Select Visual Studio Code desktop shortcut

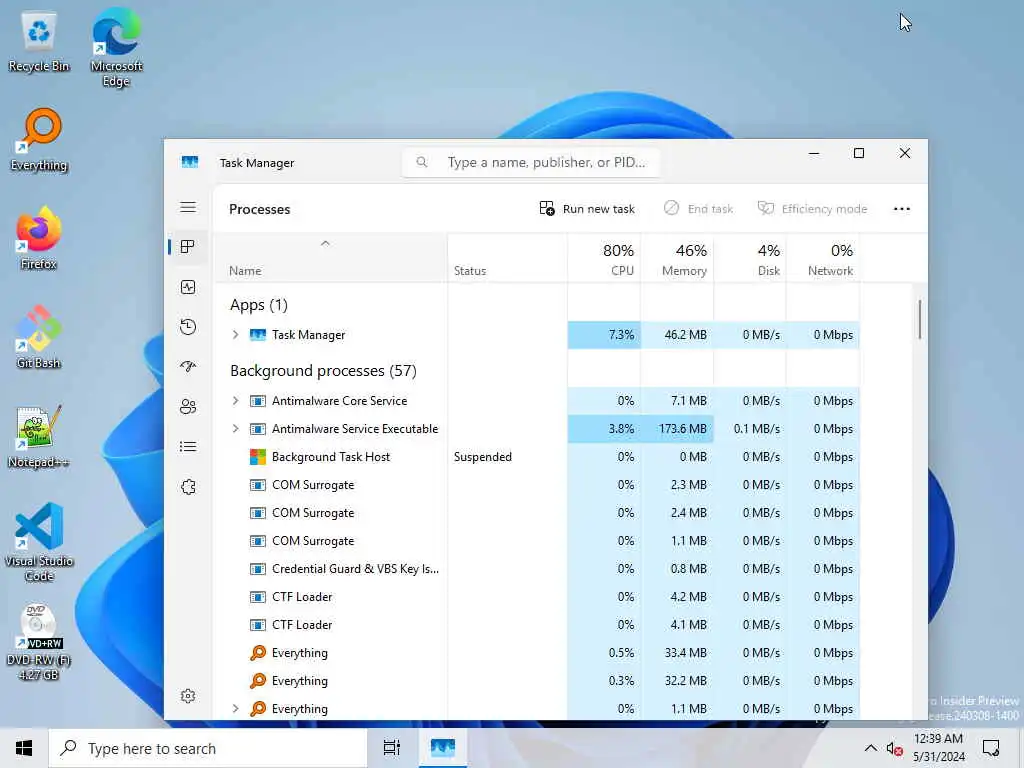click(x=39, y=542)
